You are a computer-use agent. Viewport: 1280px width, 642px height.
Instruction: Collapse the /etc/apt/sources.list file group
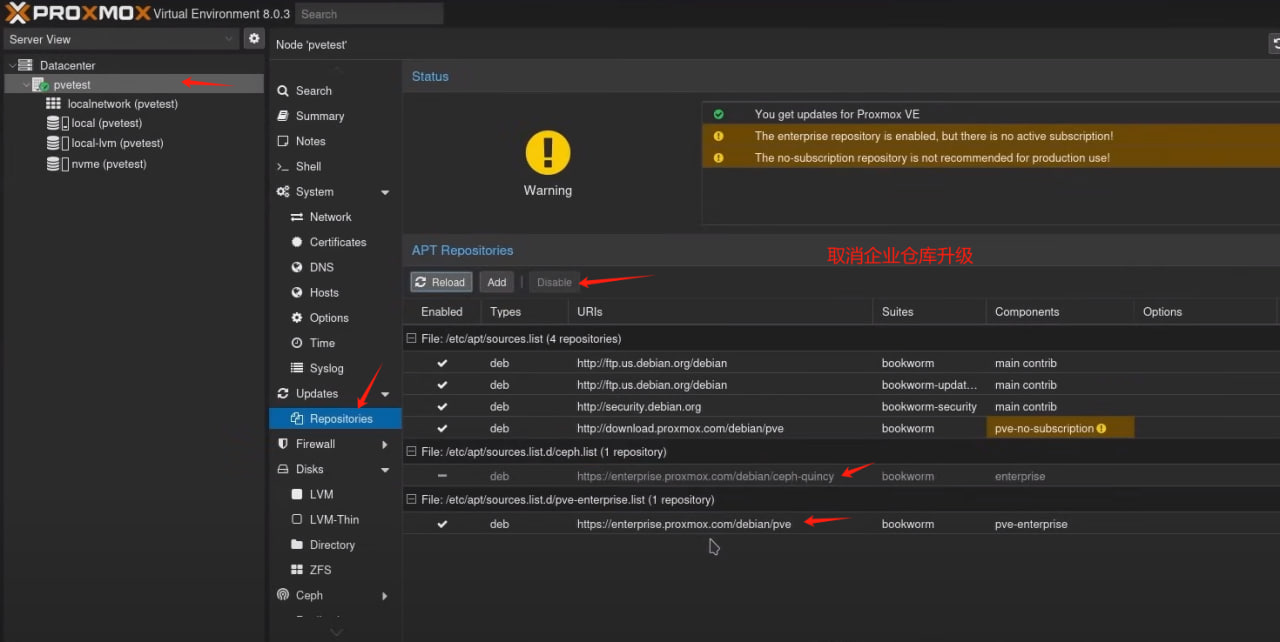tap(411, 339)
